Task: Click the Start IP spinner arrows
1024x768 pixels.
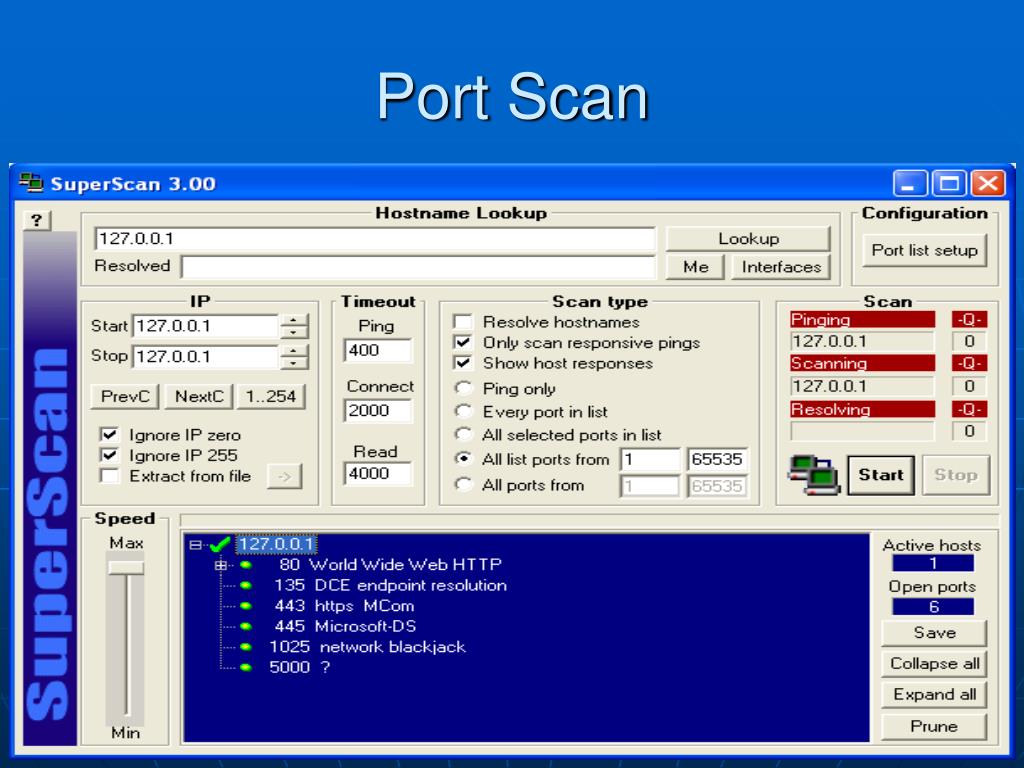Action: [294, 327]
